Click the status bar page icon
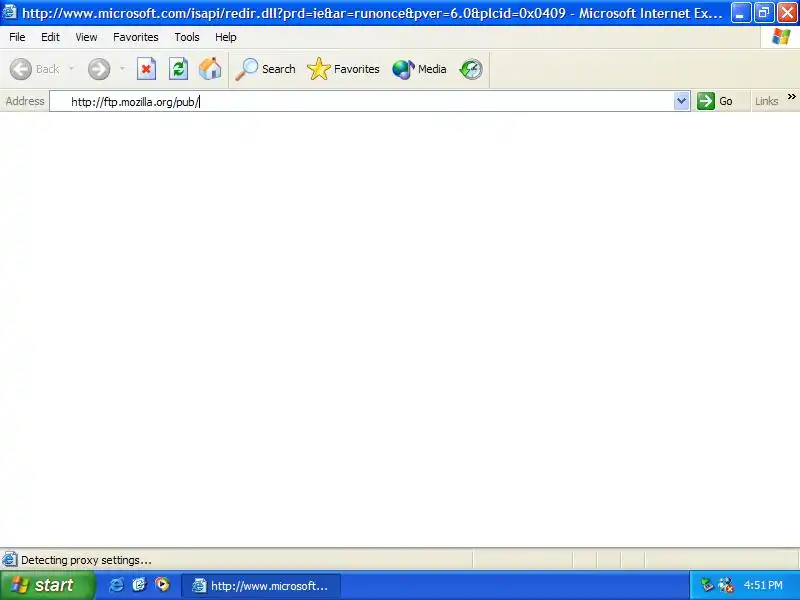 [10, 560]
